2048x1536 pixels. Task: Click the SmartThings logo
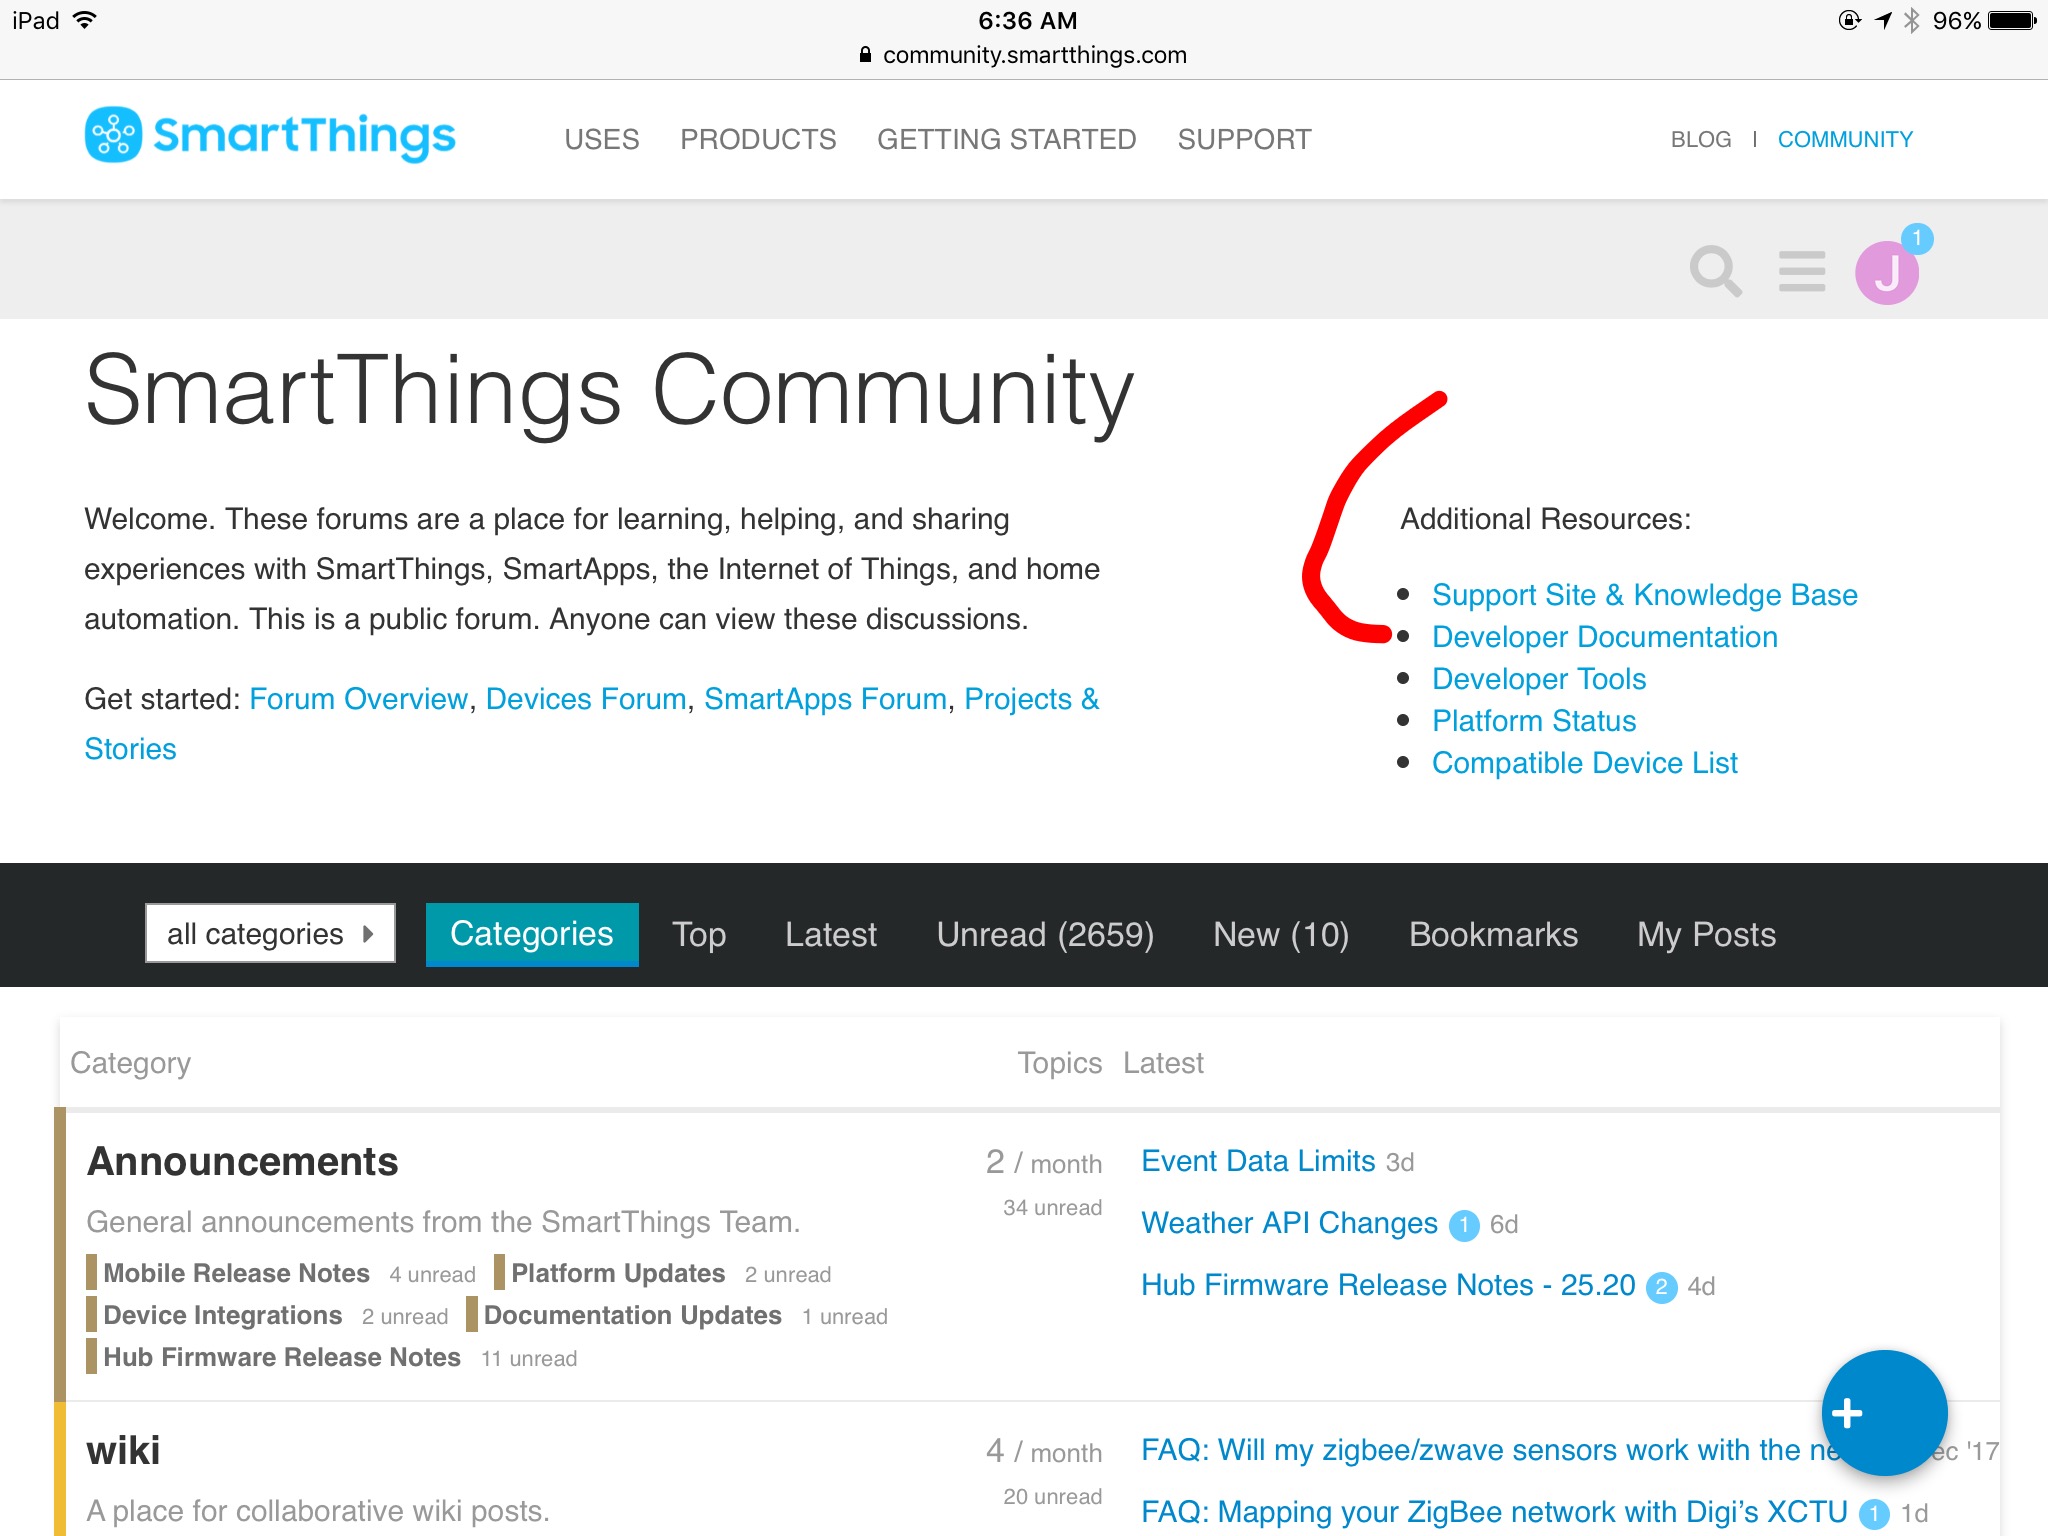270,136
